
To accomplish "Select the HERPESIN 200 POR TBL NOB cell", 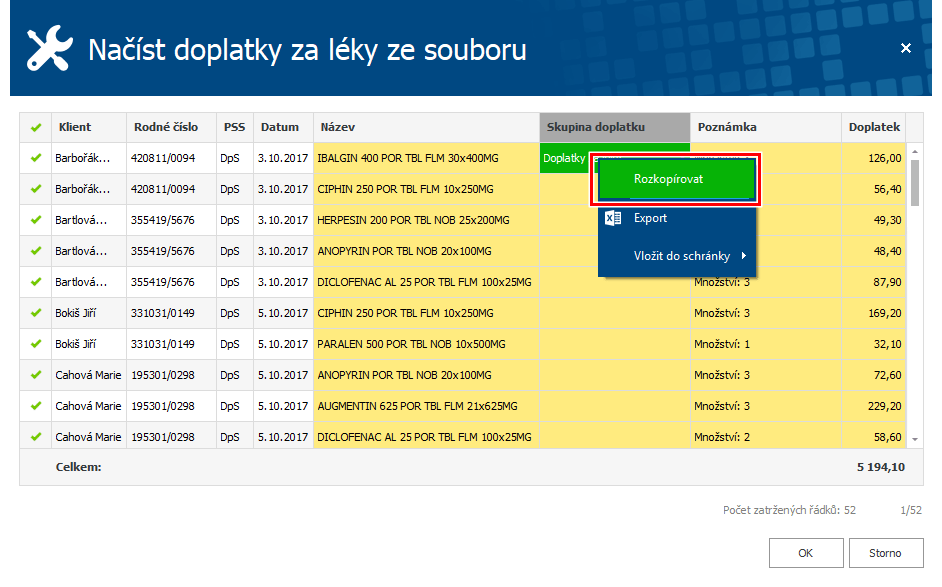I will 427,220.
